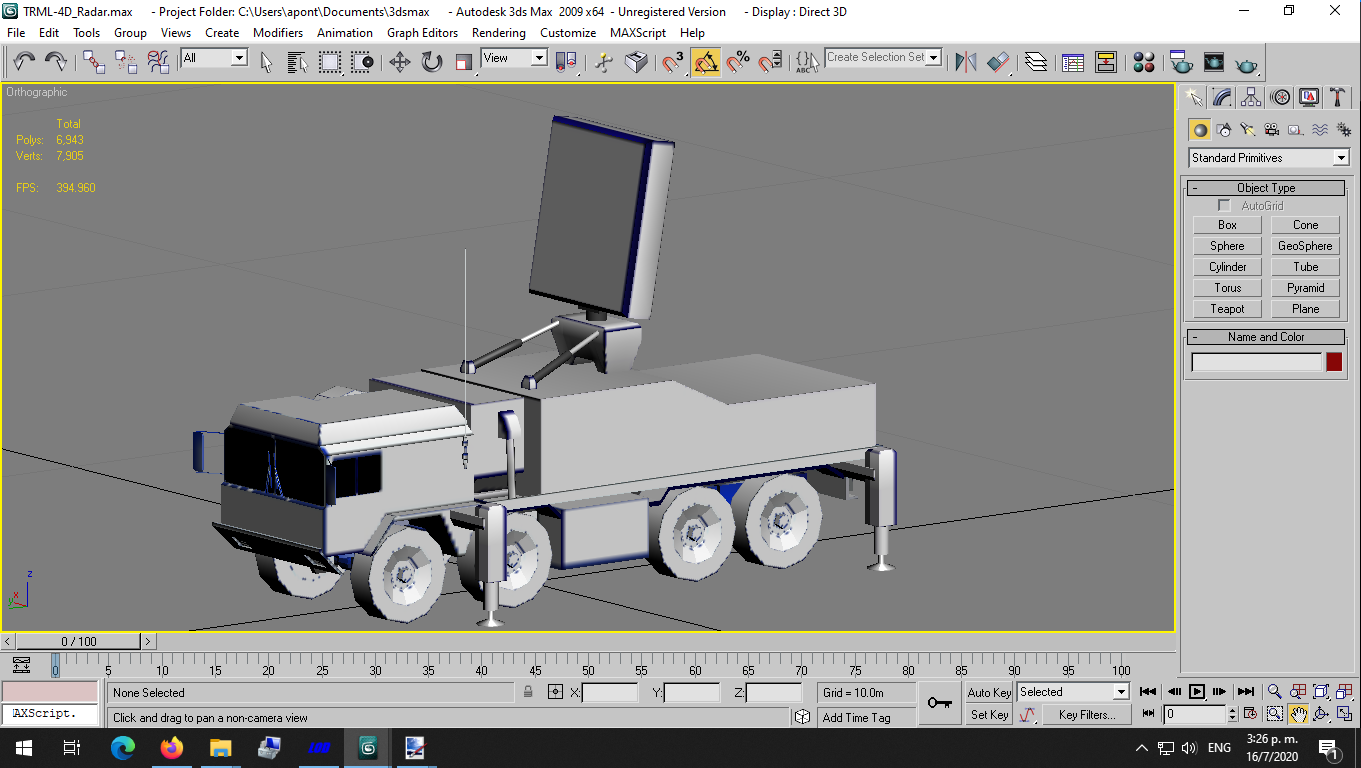Image resolution: width=1361 pixels, height=768 pixels.
Task: Toggle the Angle Snap icon
Action: (x=706, y=62)
